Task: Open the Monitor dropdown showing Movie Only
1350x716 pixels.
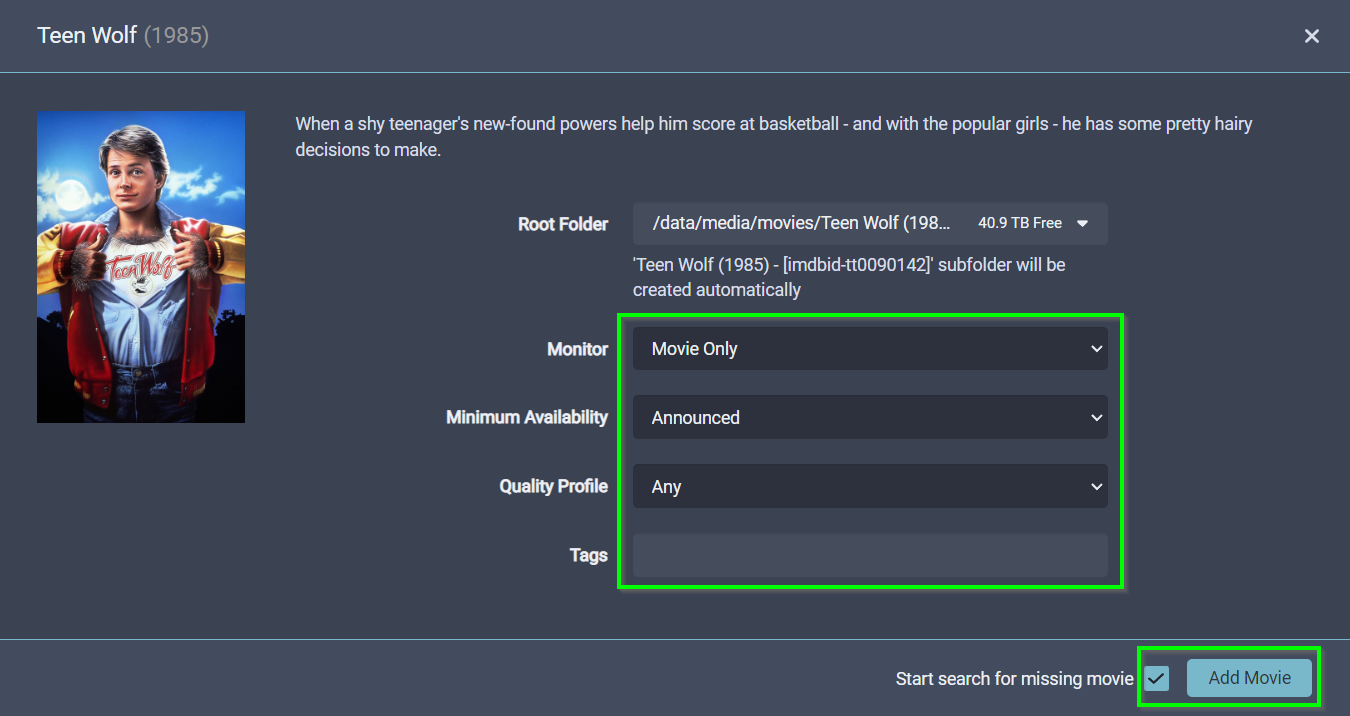Action: tap(868, 349)
